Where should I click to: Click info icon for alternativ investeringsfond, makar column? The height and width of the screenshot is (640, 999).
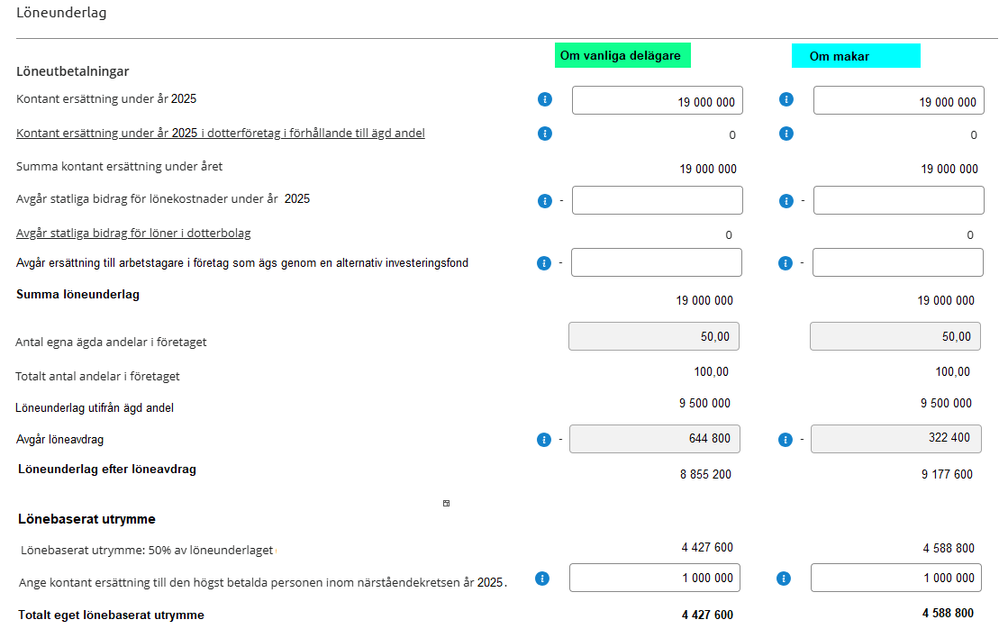pyautogui.click(x=786, y=263)
